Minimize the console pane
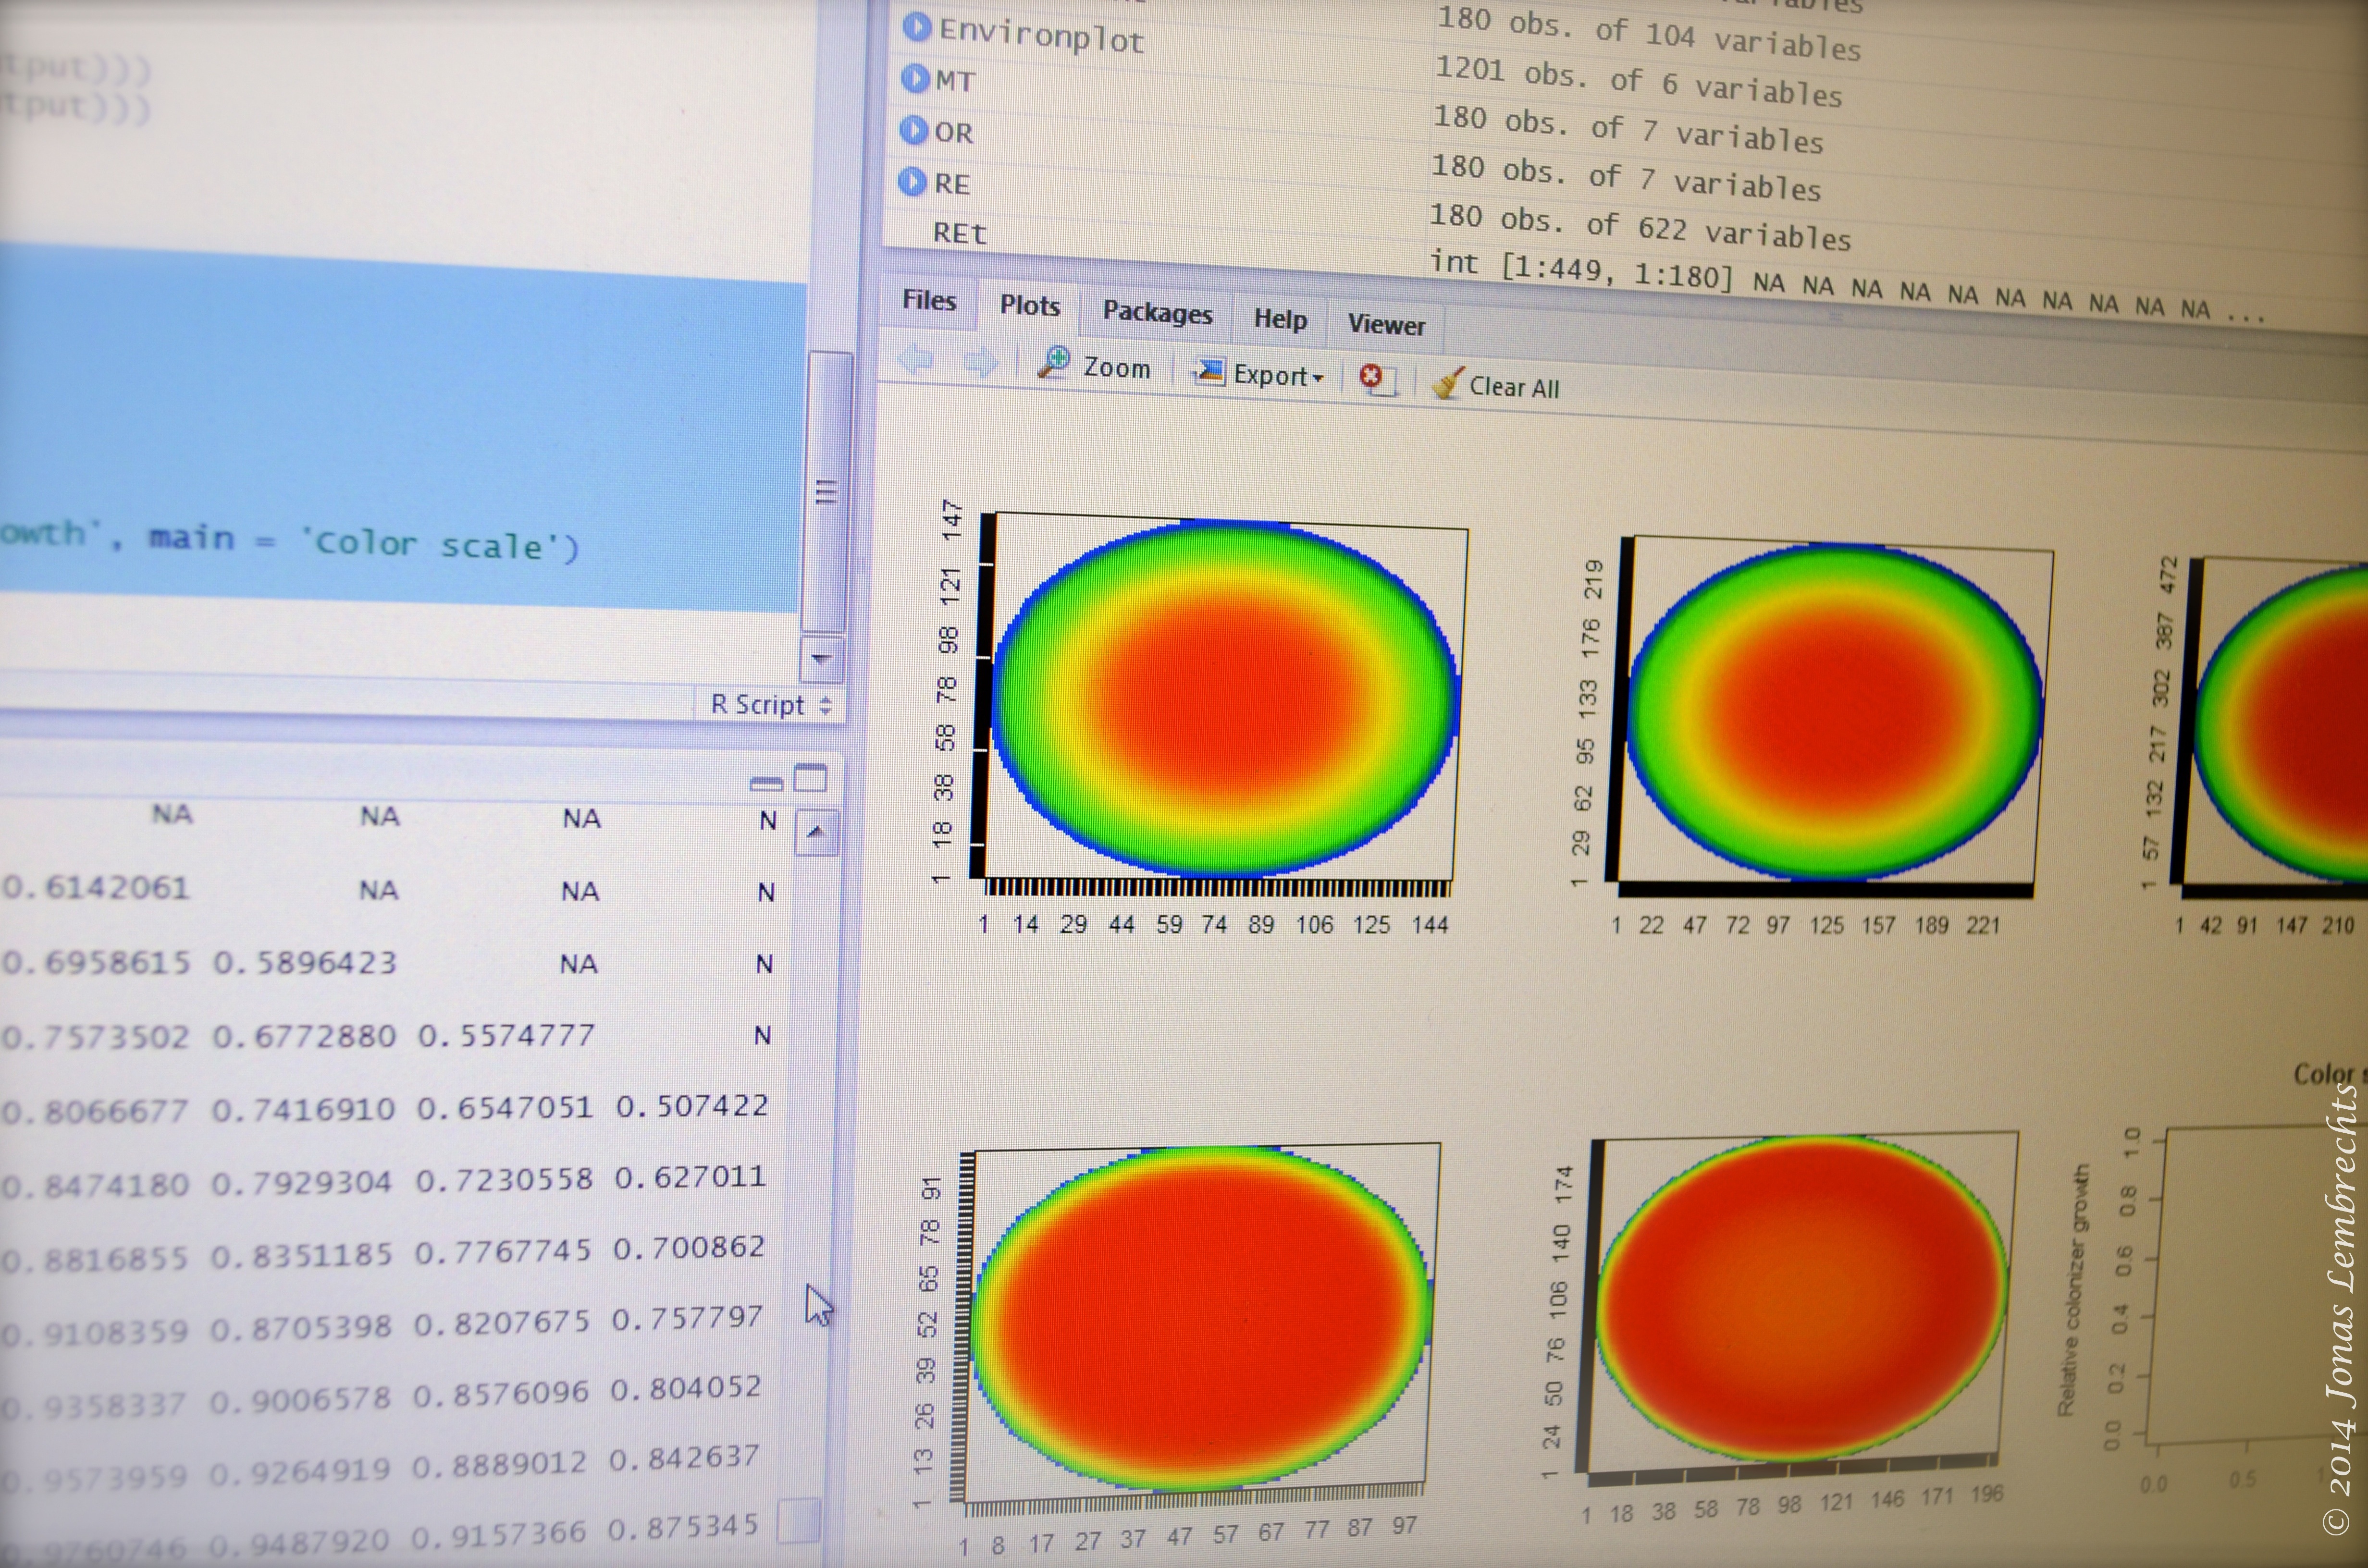The width and height of the screenshot is (2368, 1568). [x=766, y=783]
